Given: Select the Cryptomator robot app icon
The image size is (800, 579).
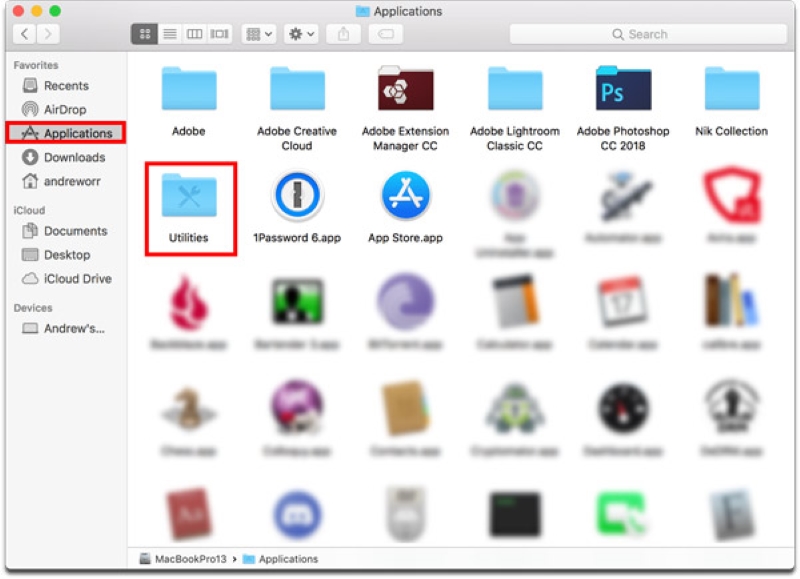Looking at the screenshot, I should [x=515, y=409].
